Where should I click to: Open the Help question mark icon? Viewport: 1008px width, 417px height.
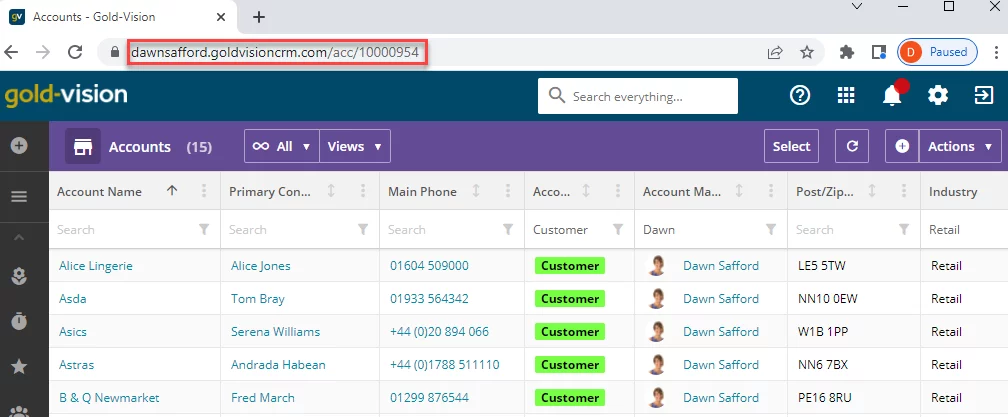800,96
